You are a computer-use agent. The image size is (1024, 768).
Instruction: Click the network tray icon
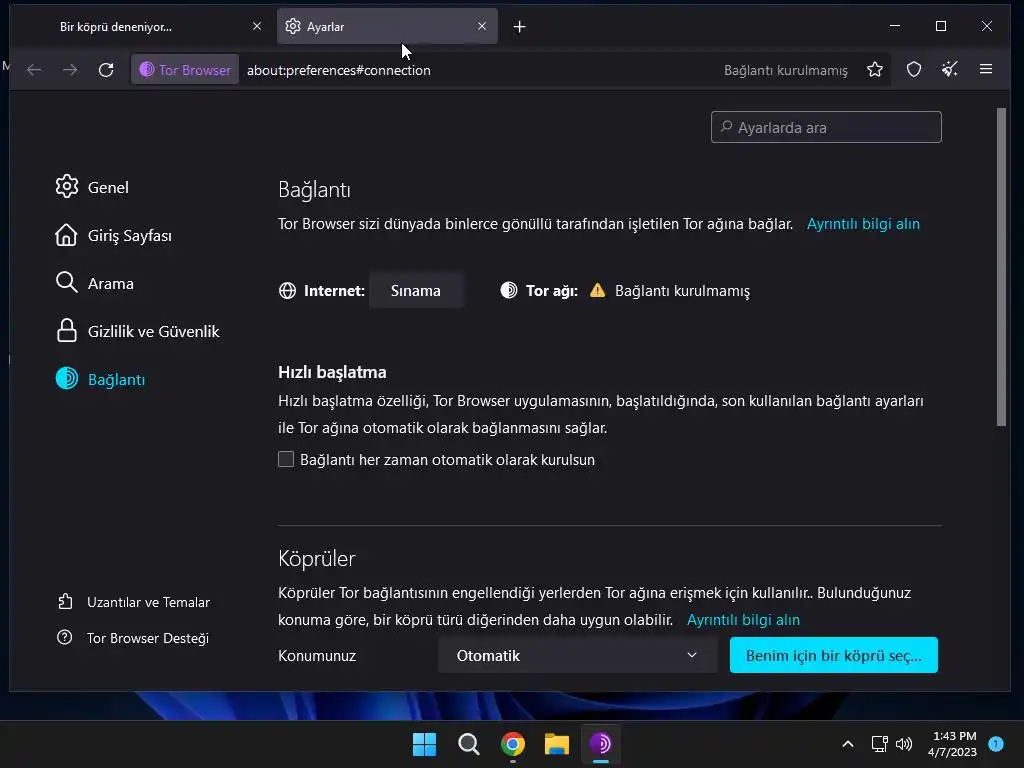point(879,744)
